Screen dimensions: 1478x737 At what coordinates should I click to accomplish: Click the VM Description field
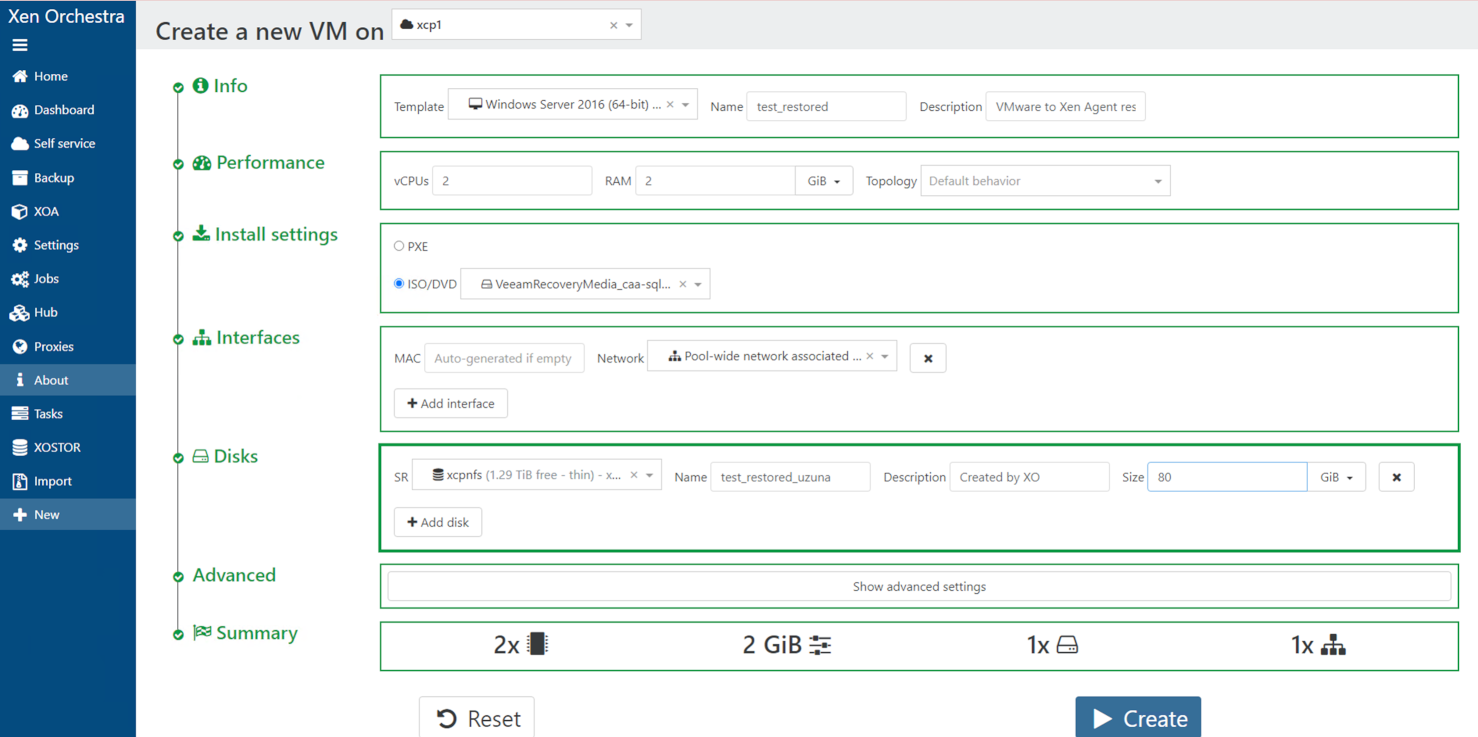pyautogui.click(x=1065, y=107)
